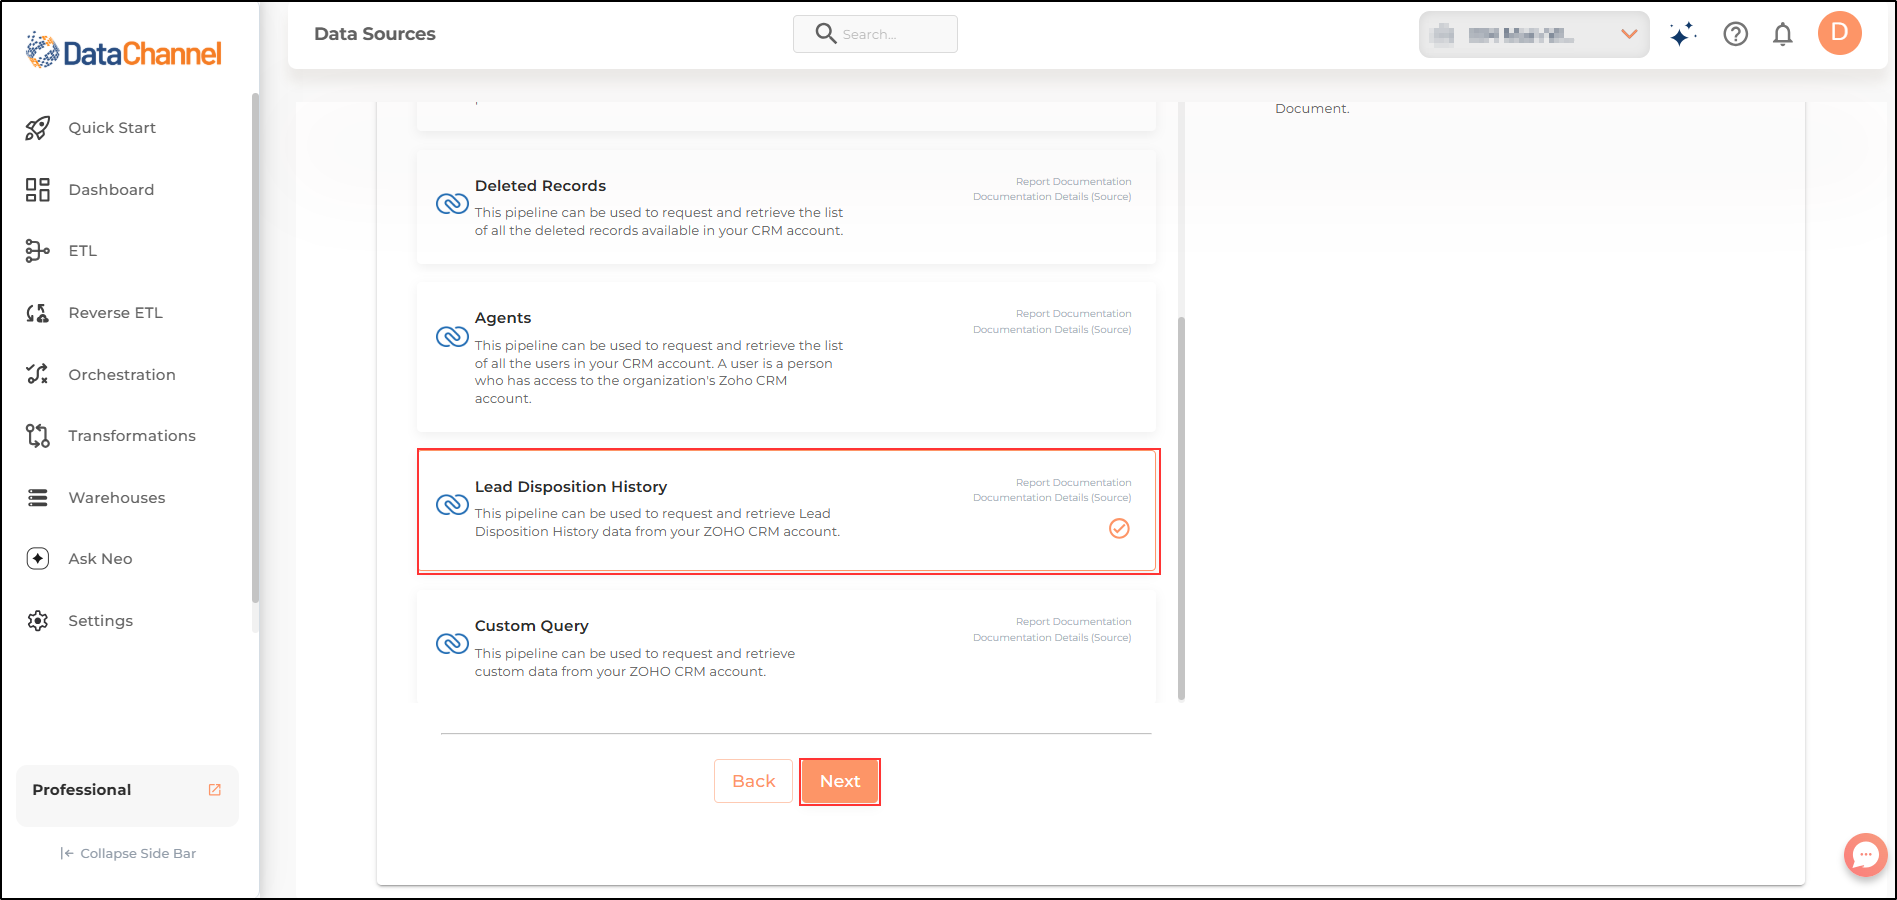Viewport: 1897px width, 900px height.
Task: Click the Zoho icon on Custom Query
Action: (x=452, y=644)
